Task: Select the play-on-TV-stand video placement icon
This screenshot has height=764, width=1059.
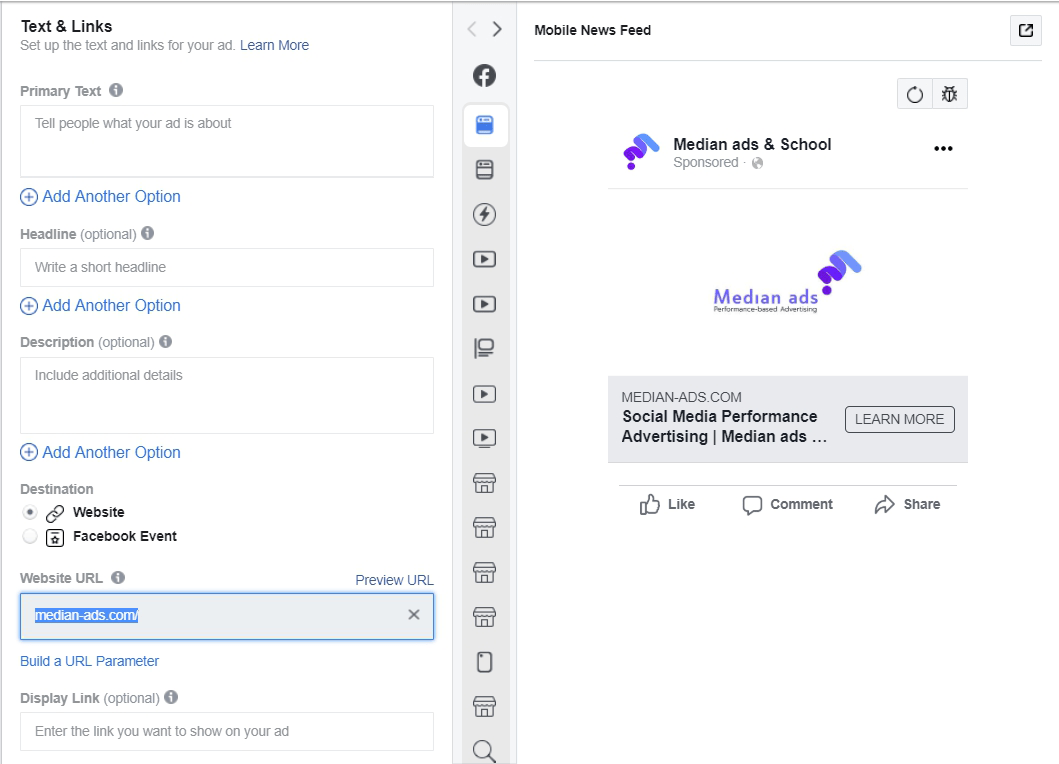Action: click(484, 438)
